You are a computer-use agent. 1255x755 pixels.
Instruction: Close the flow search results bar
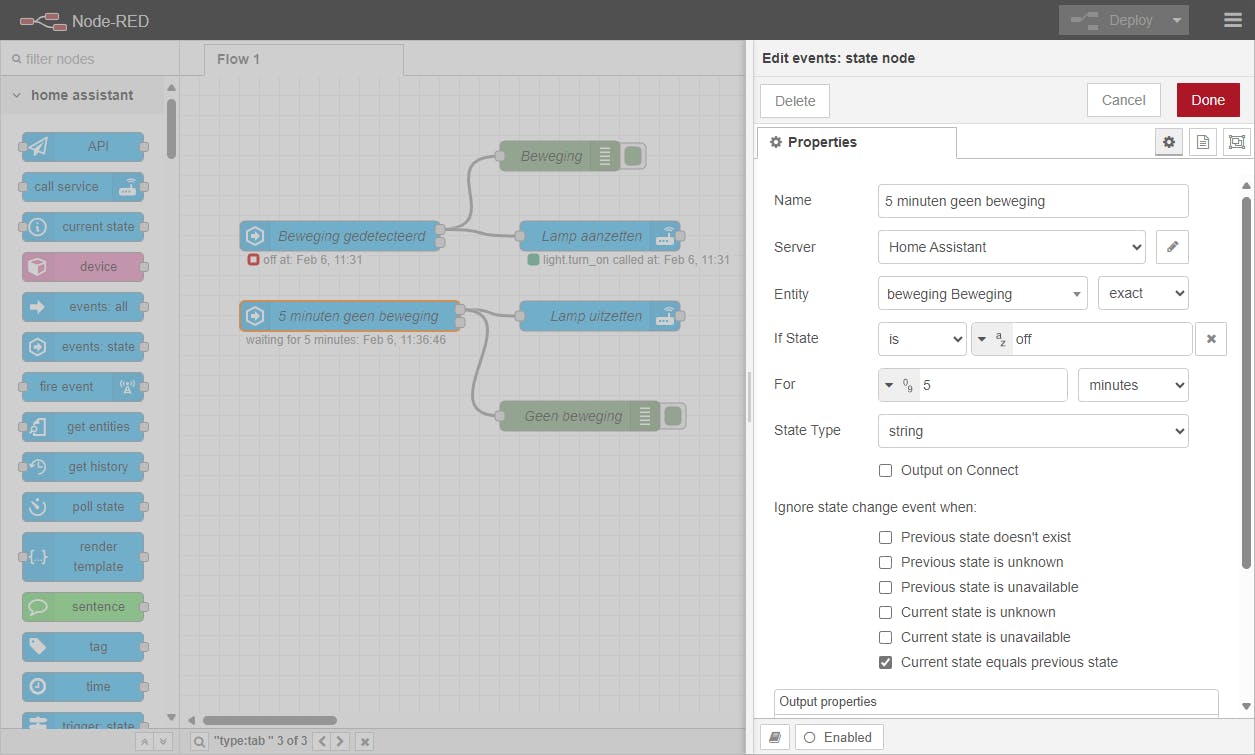click(x=365, y=742)
